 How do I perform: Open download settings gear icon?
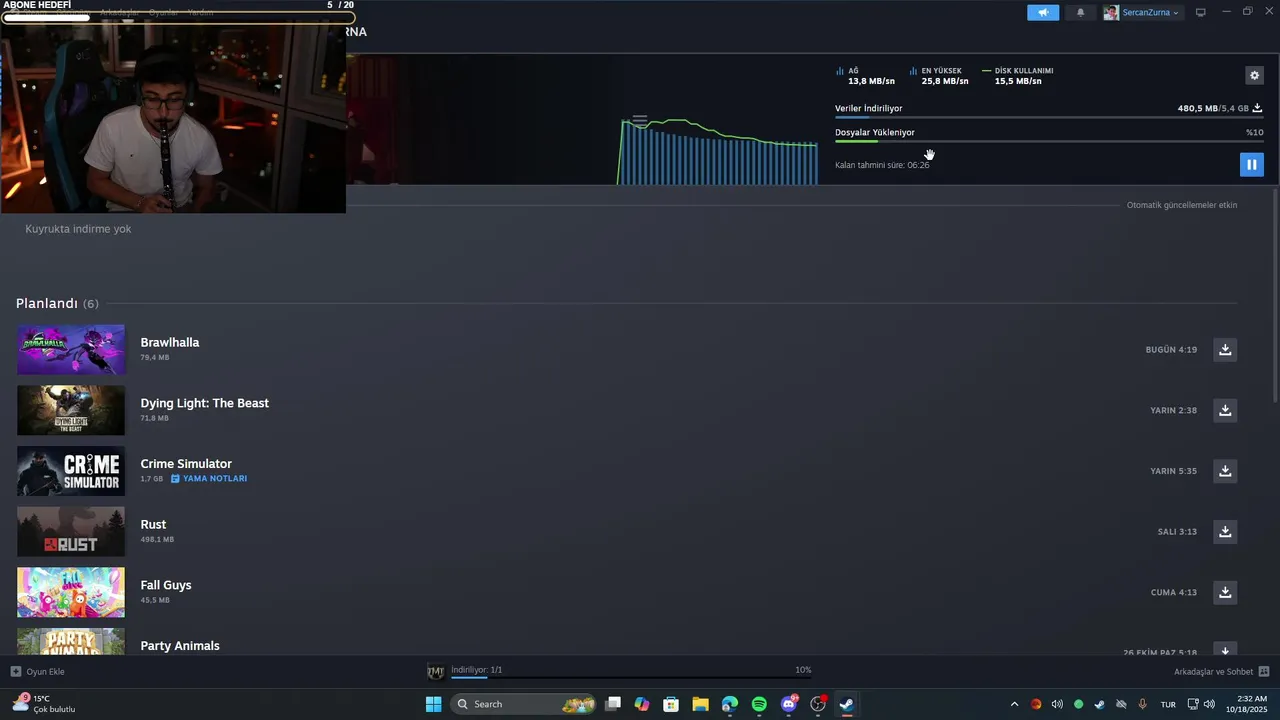(x=1254, y=75)
